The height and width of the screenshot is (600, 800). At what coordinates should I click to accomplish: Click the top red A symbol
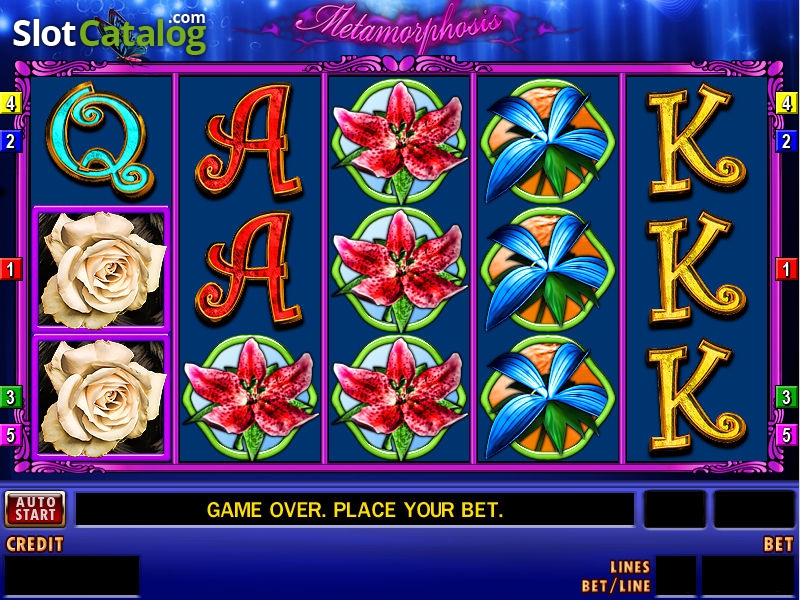(248, 141)
